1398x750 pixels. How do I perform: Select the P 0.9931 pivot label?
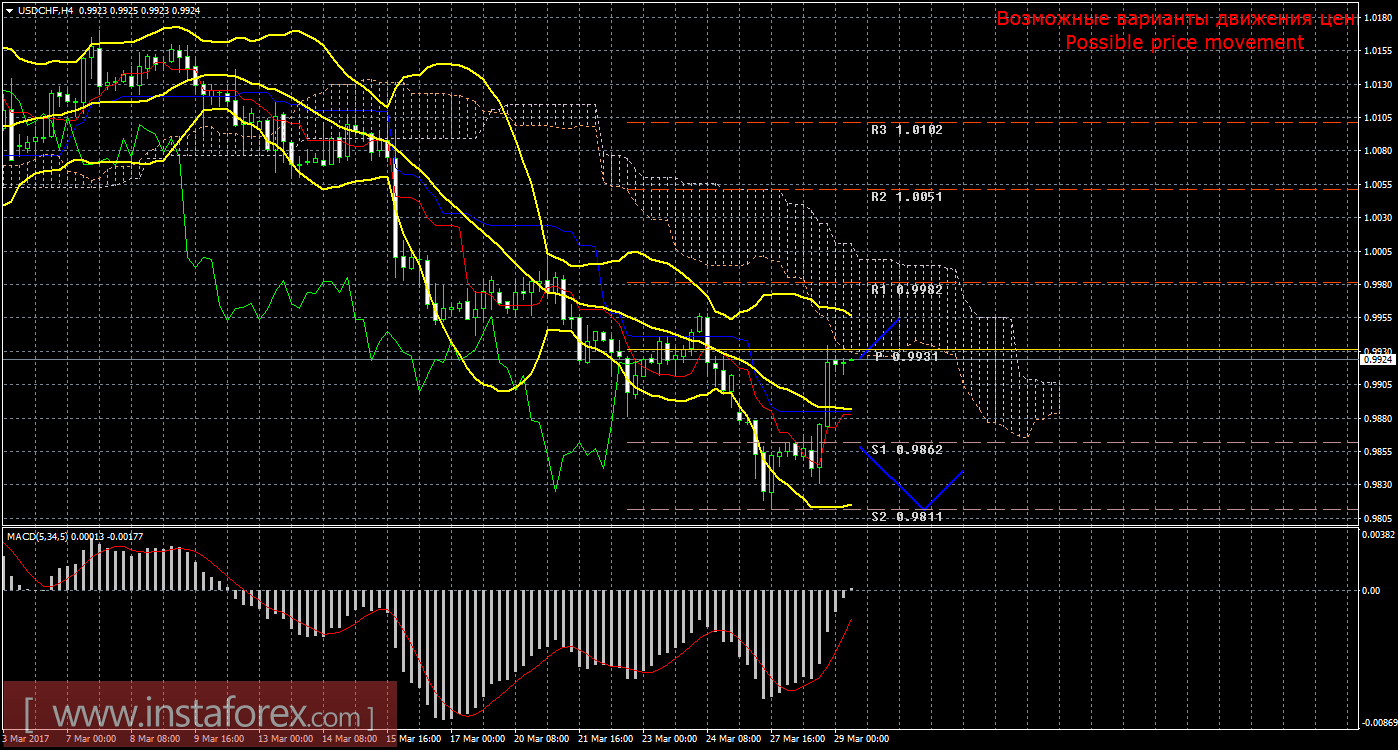click(x=906, y=356)
